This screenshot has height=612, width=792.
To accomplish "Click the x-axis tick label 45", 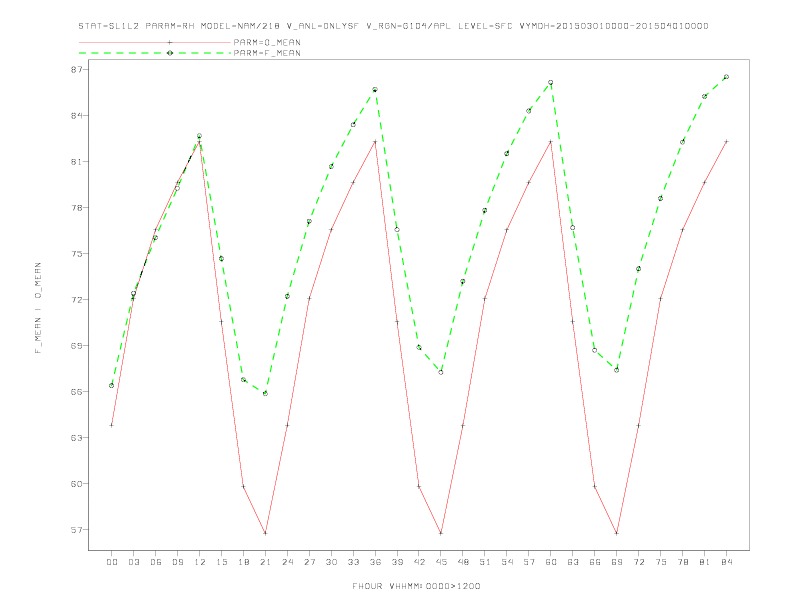I will [x=441, y=562].
